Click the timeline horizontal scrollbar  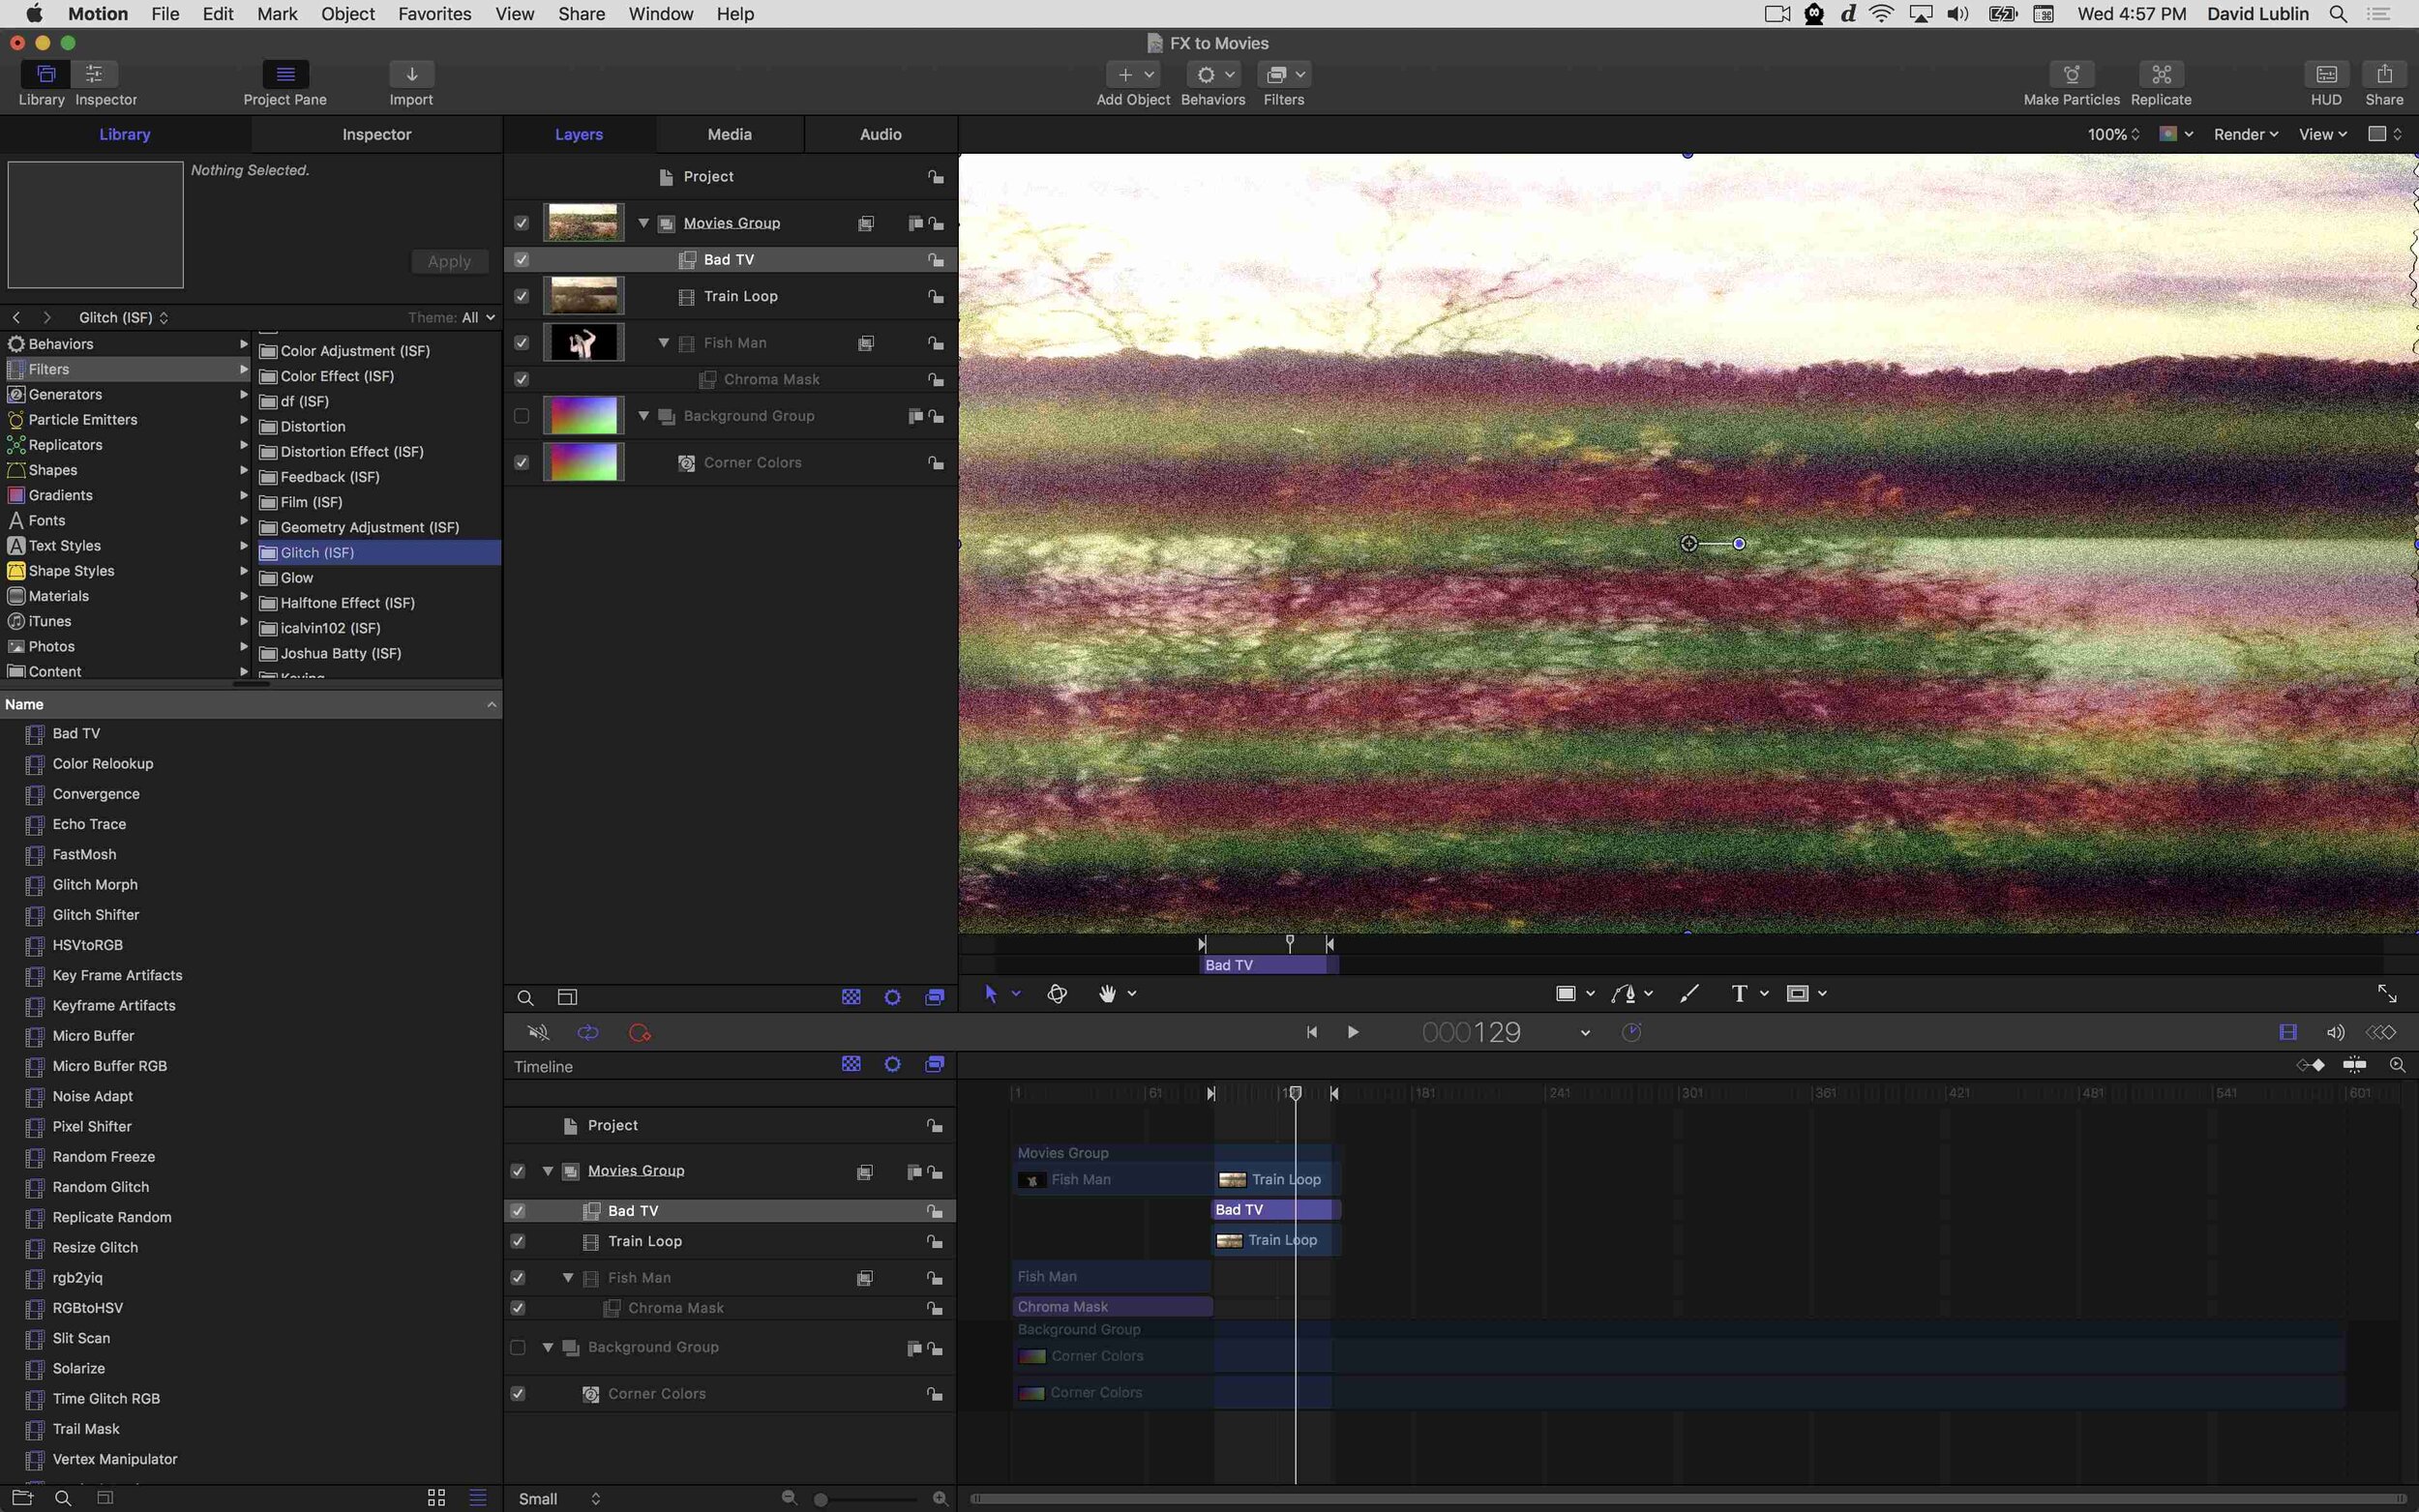(1688, 1498)
